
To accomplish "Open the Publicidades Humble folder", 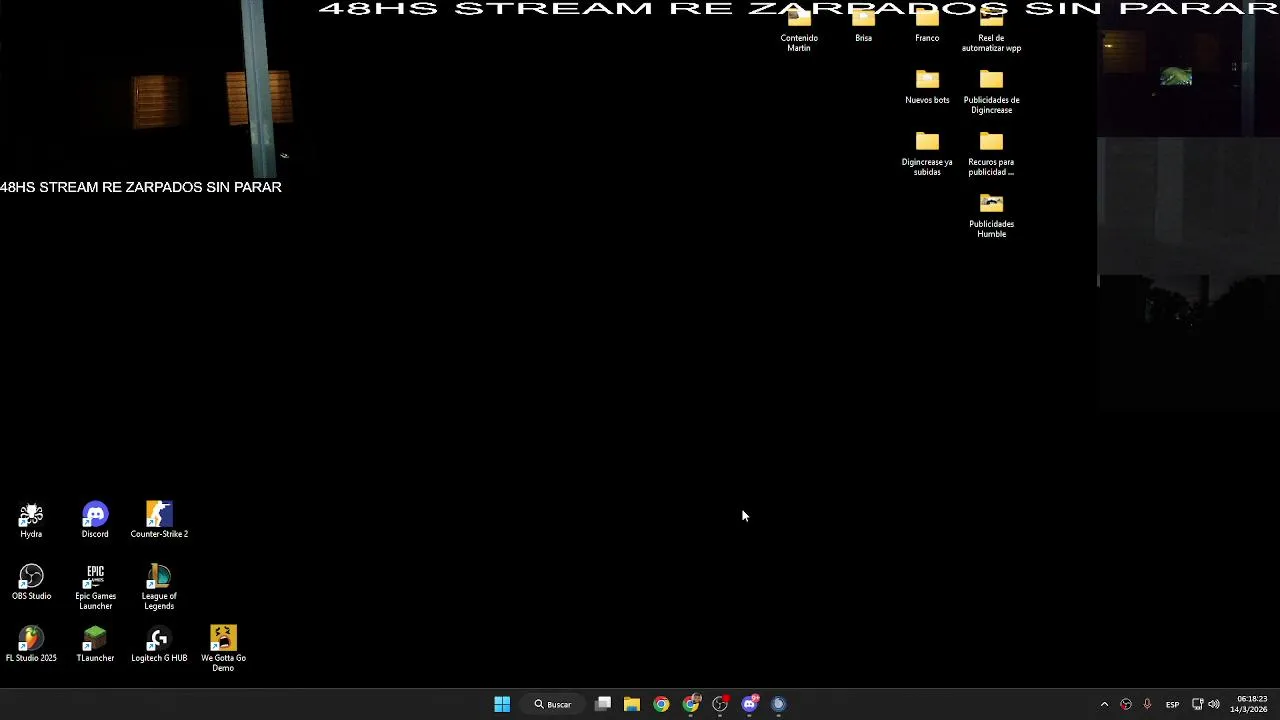I will [x=991, y=216].
